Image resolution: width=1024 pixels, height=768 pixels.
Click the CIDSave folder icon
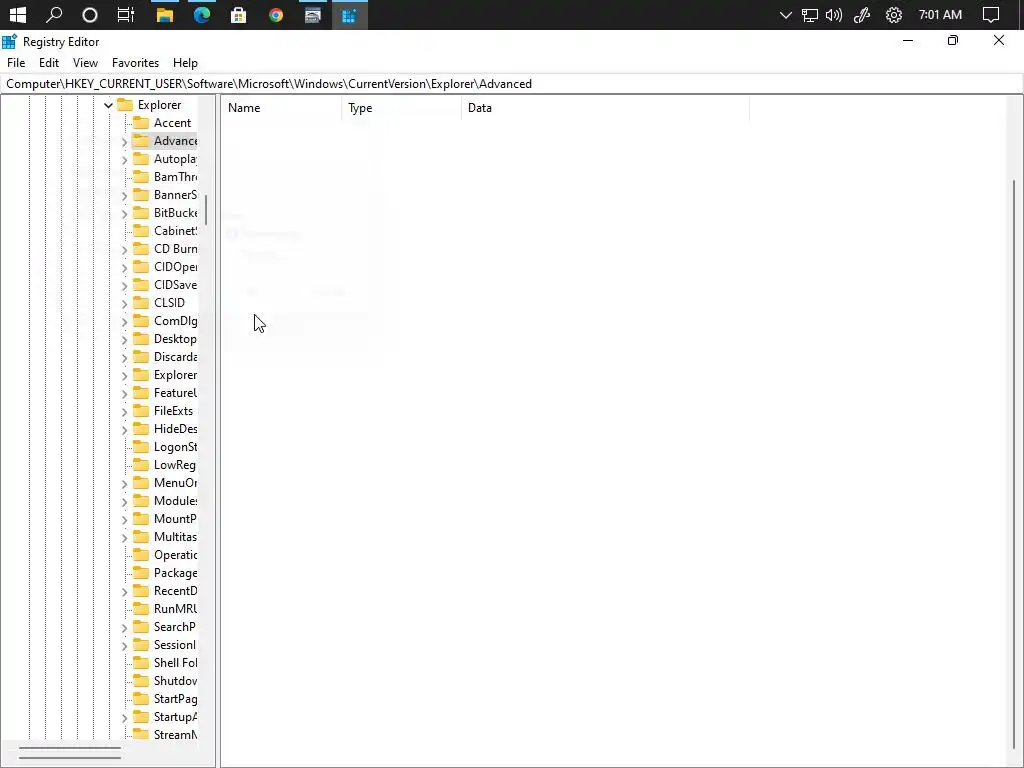141,285
